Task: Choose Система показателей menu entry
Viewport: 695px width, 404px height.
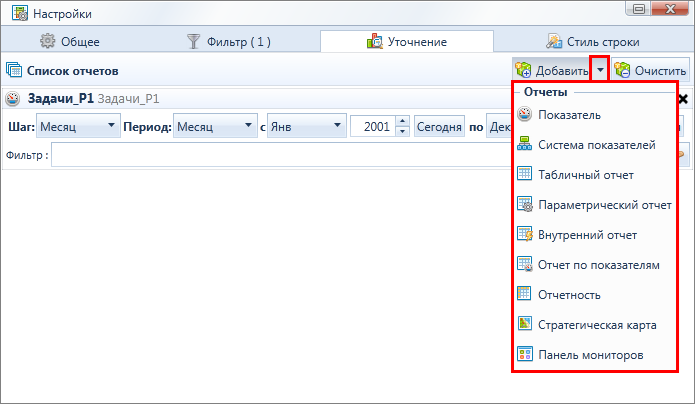Action: (x=594, y=145)
